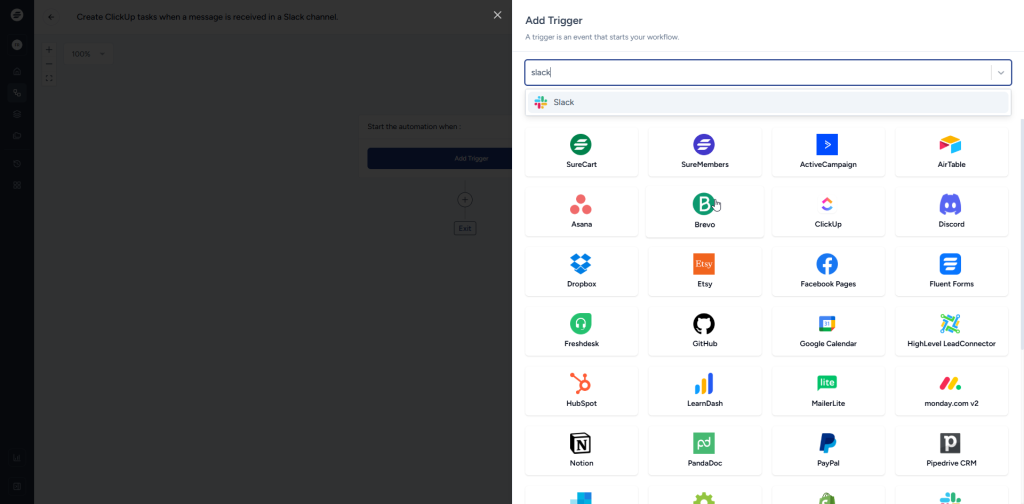The image size is (1024, 504).
Task: Click the GitHub app icon
Action: click(x=704, y=324)
